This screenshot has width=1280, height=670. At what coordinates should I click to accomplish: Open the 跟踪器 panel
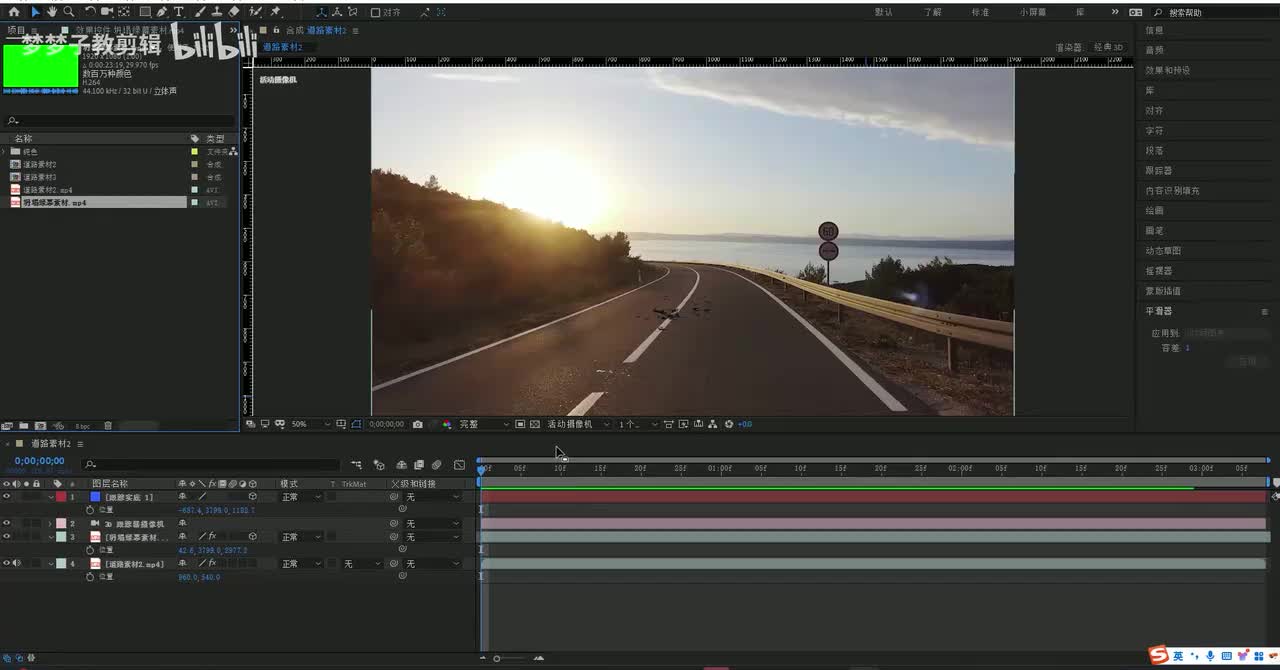point(1158,170)
